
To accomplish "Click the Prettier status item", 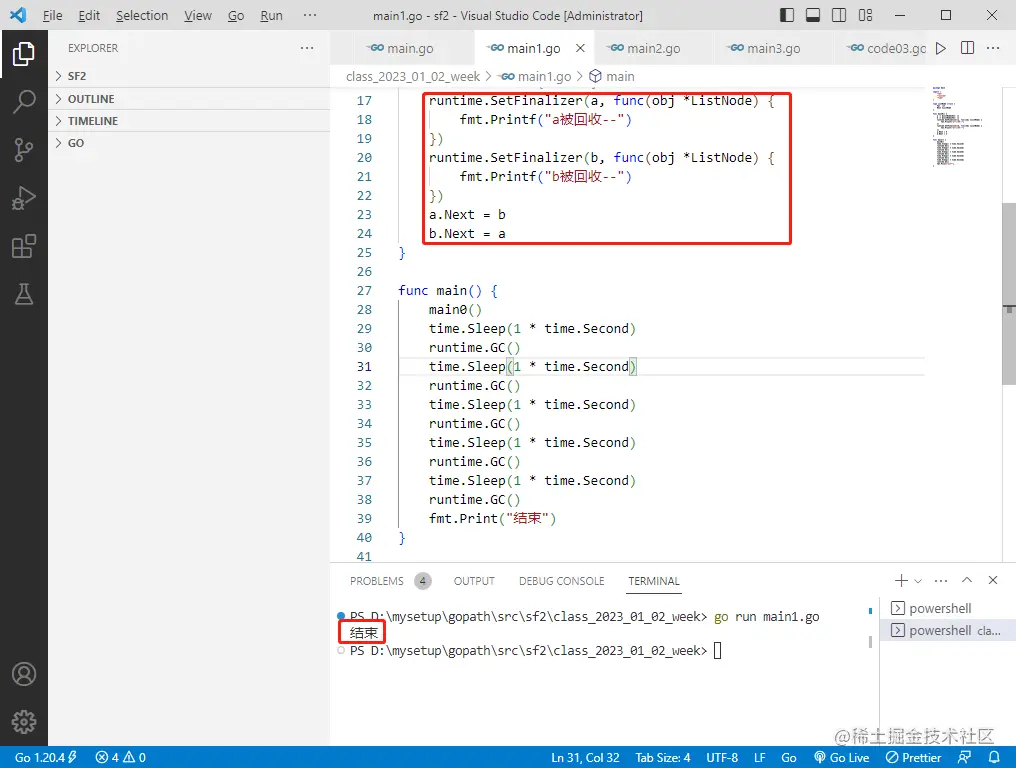I will click(x=914, y=757).
